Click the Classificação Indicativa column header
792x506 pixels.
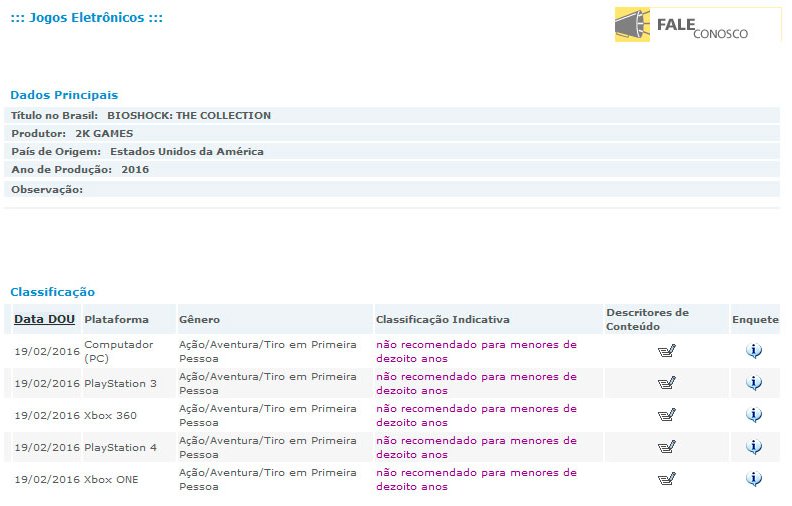pos(442,320)
